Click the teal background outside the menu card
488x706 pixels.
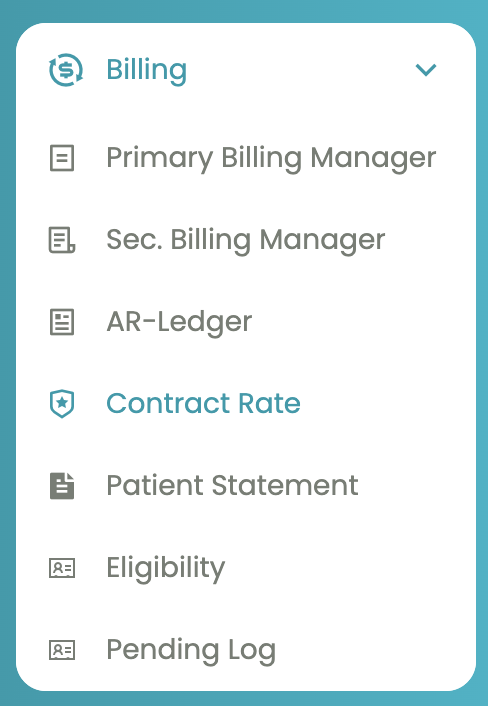(x=243, y=10)
